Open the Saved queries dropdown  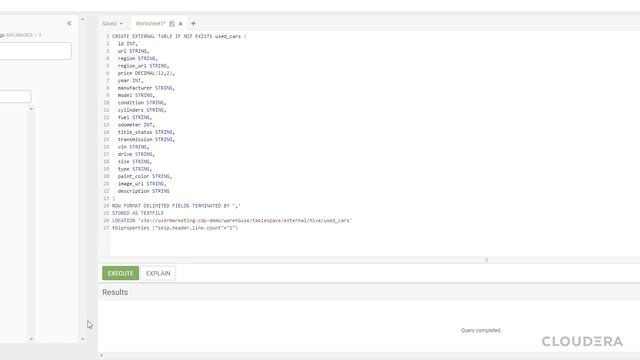tap(112, 24)
